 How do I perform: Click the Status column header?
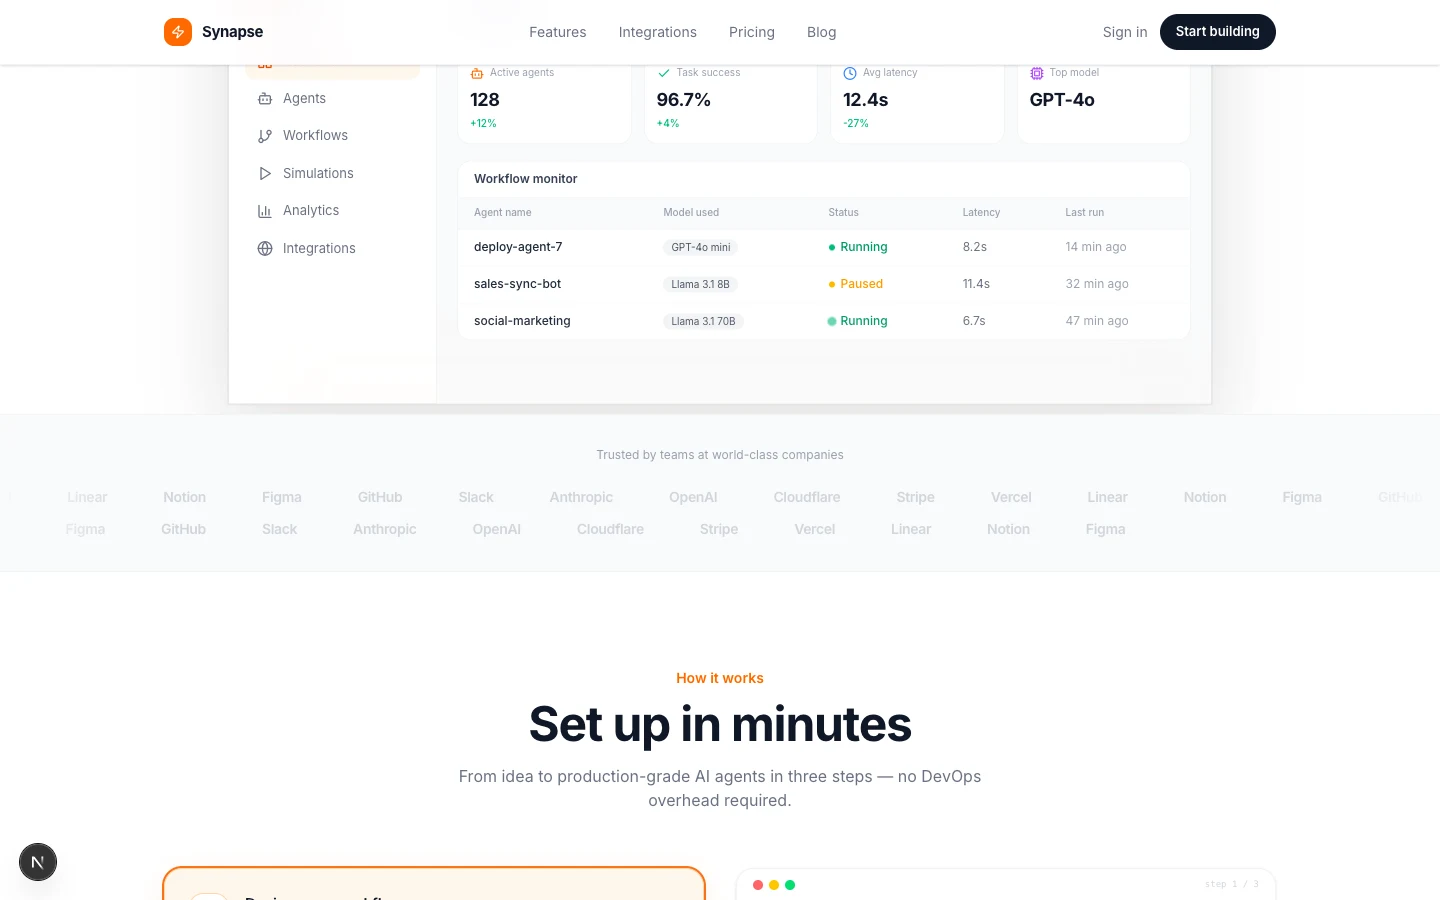pyautogui.click(x=843, y=213)
